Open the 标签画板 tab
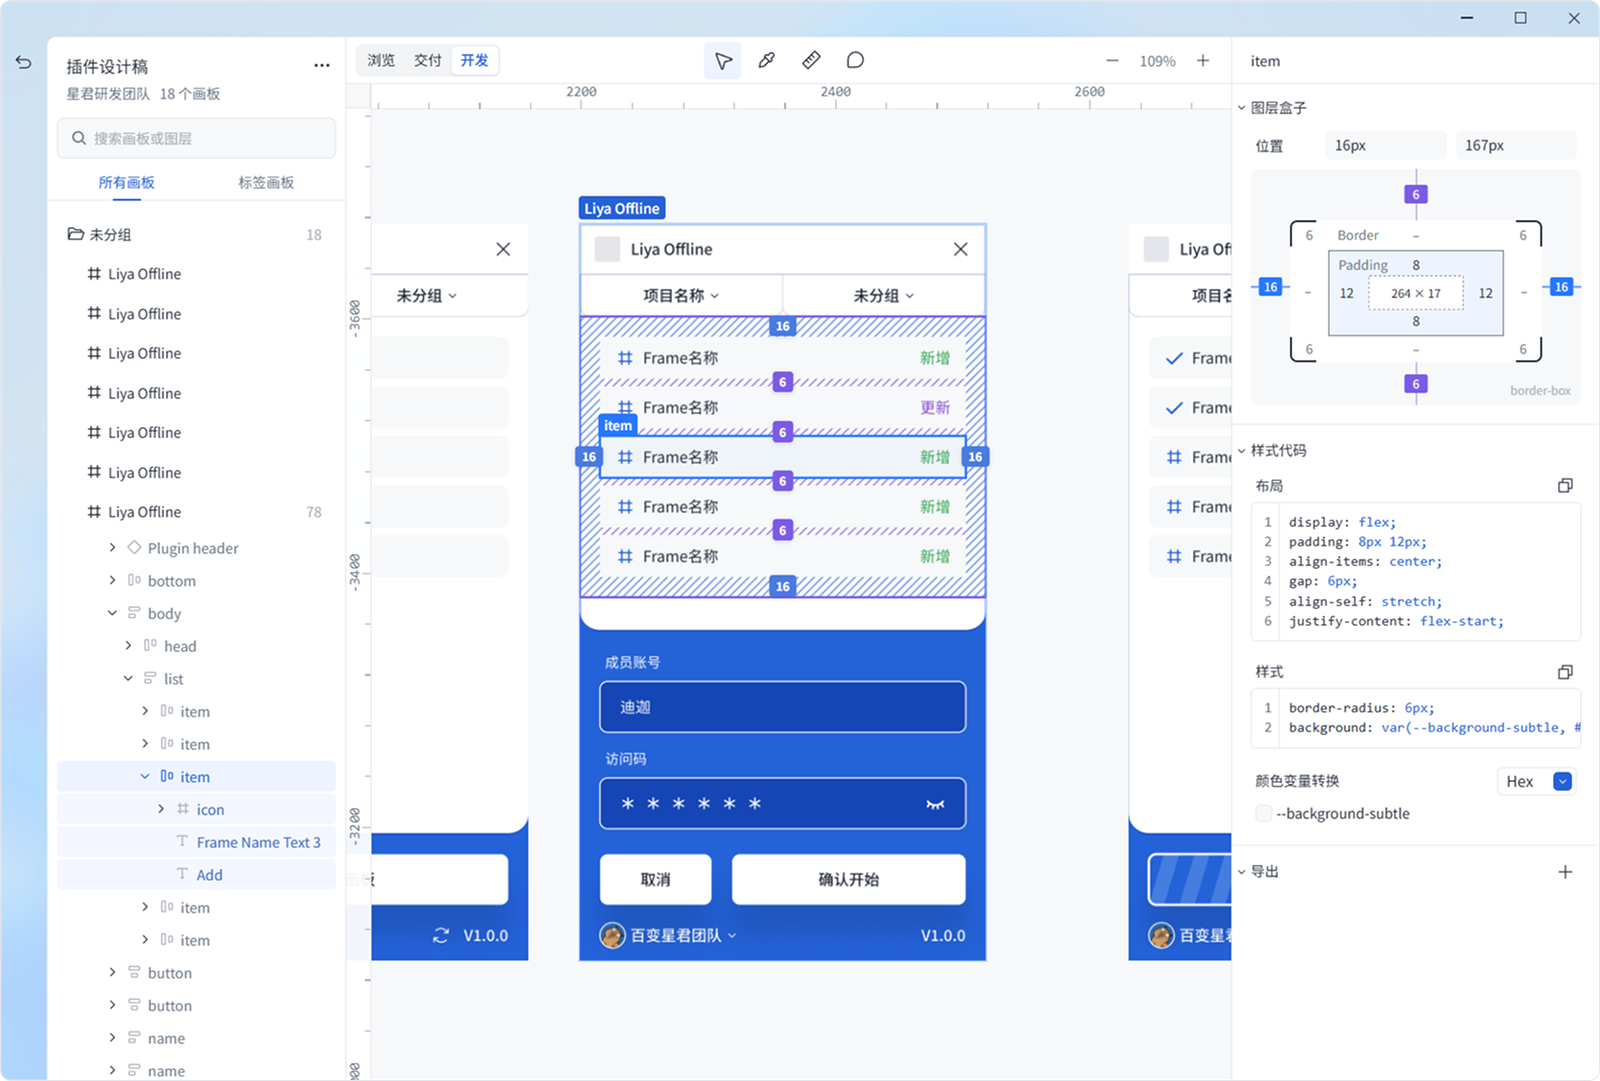The image size is (1600, 1081). pos(266,182)
